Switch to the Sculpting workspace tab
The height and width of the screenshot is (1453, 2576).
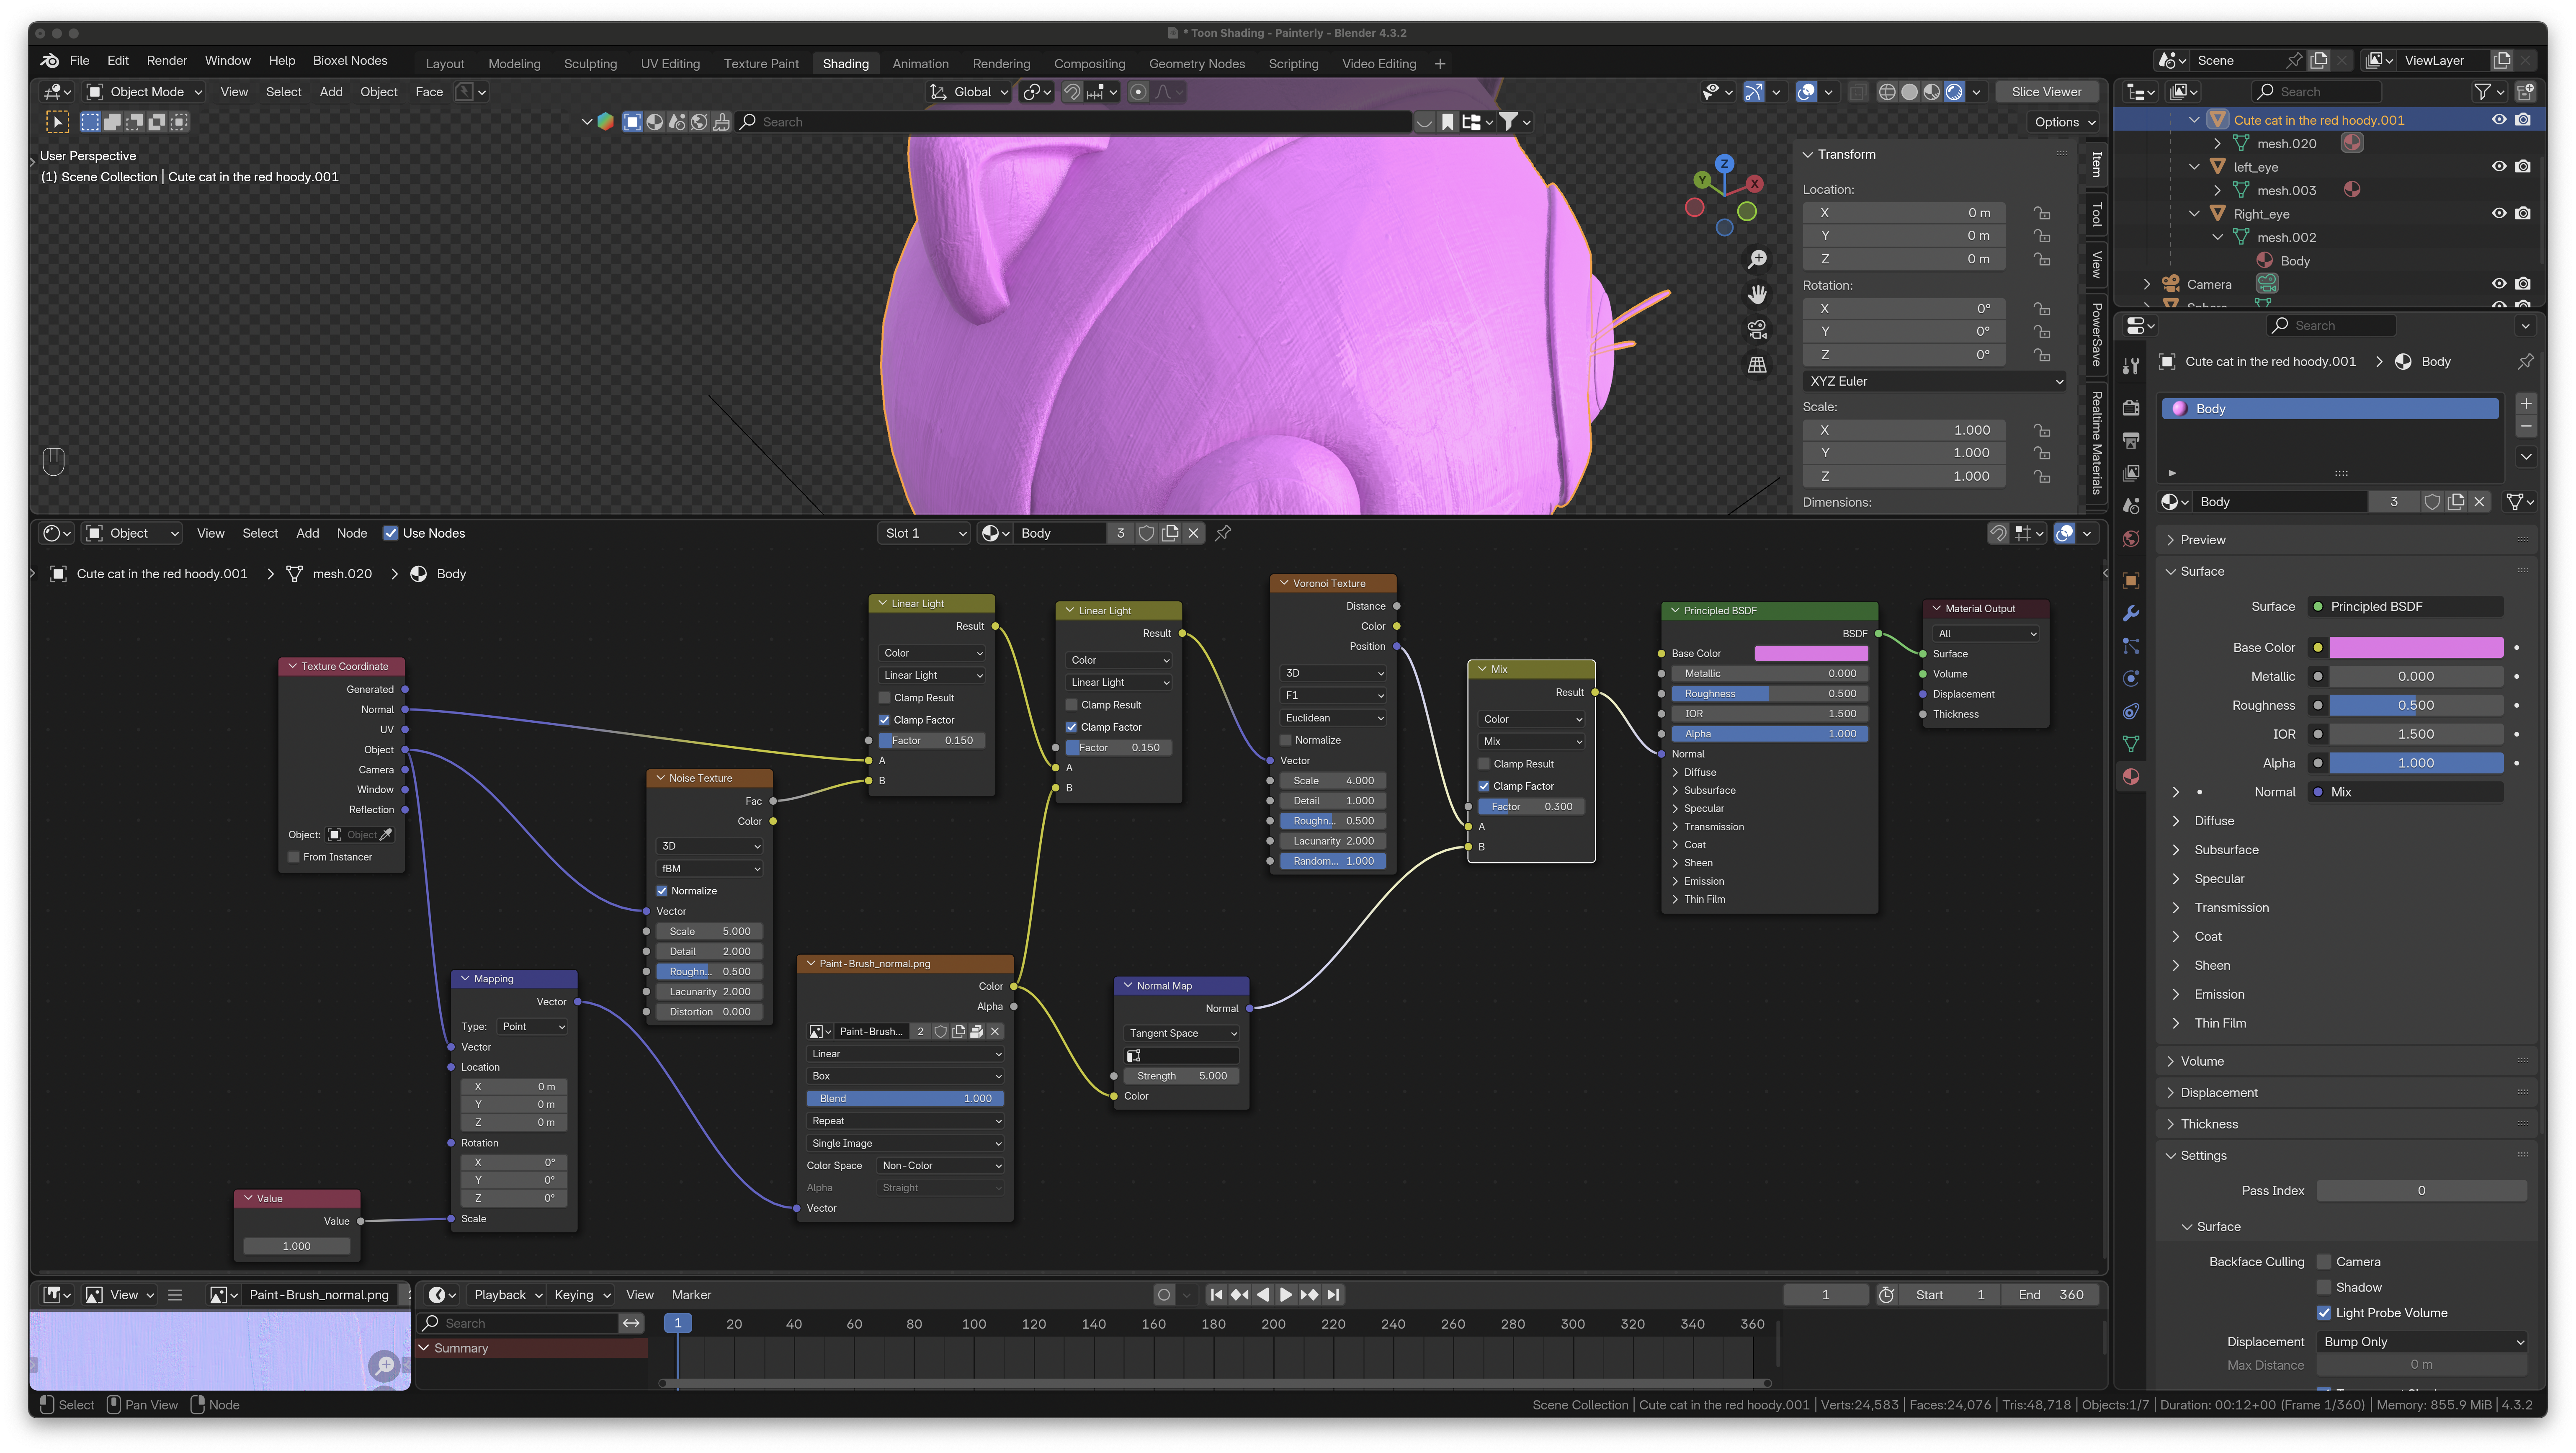(590, 64)
